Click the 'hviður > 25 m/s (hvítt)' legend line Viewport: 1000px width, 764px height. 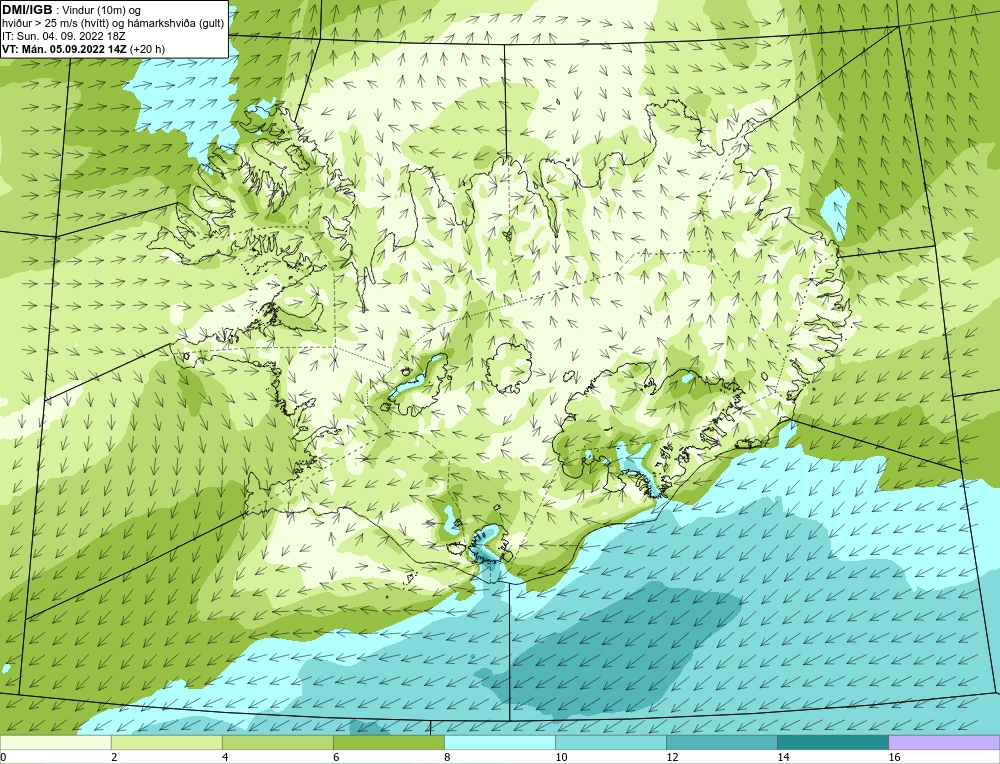[x=114, y=24]
